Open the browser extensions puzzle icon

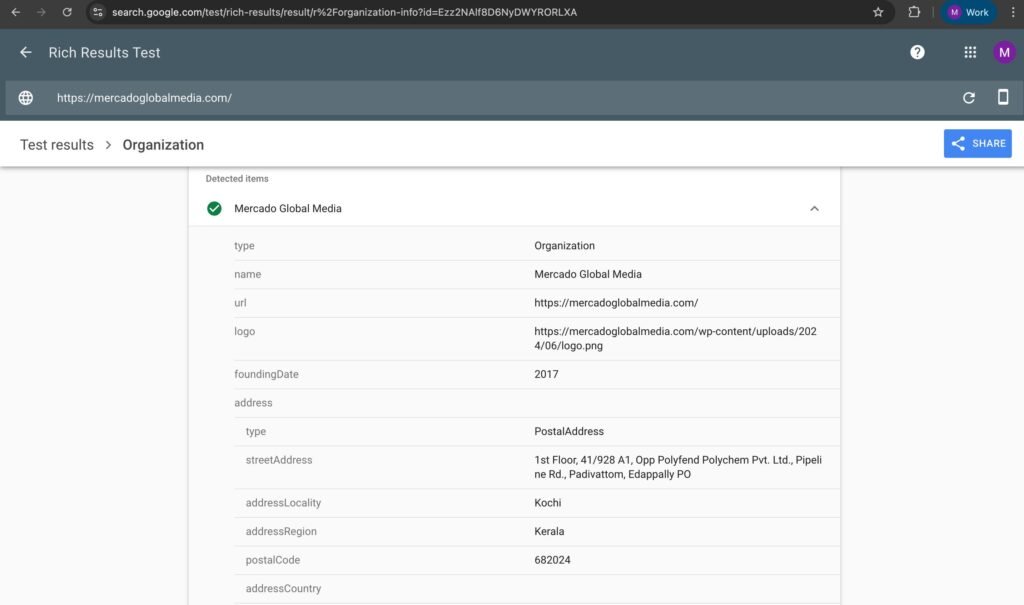(x=914, y=12)
